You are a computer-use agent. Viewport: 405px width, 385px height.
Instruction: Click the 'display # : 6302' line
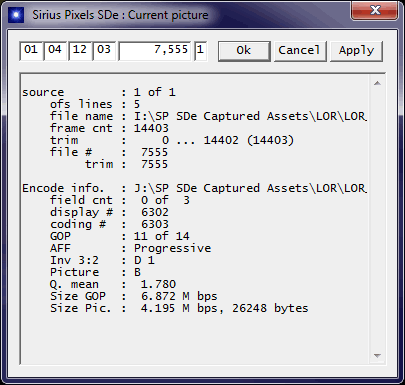(109, 212)
